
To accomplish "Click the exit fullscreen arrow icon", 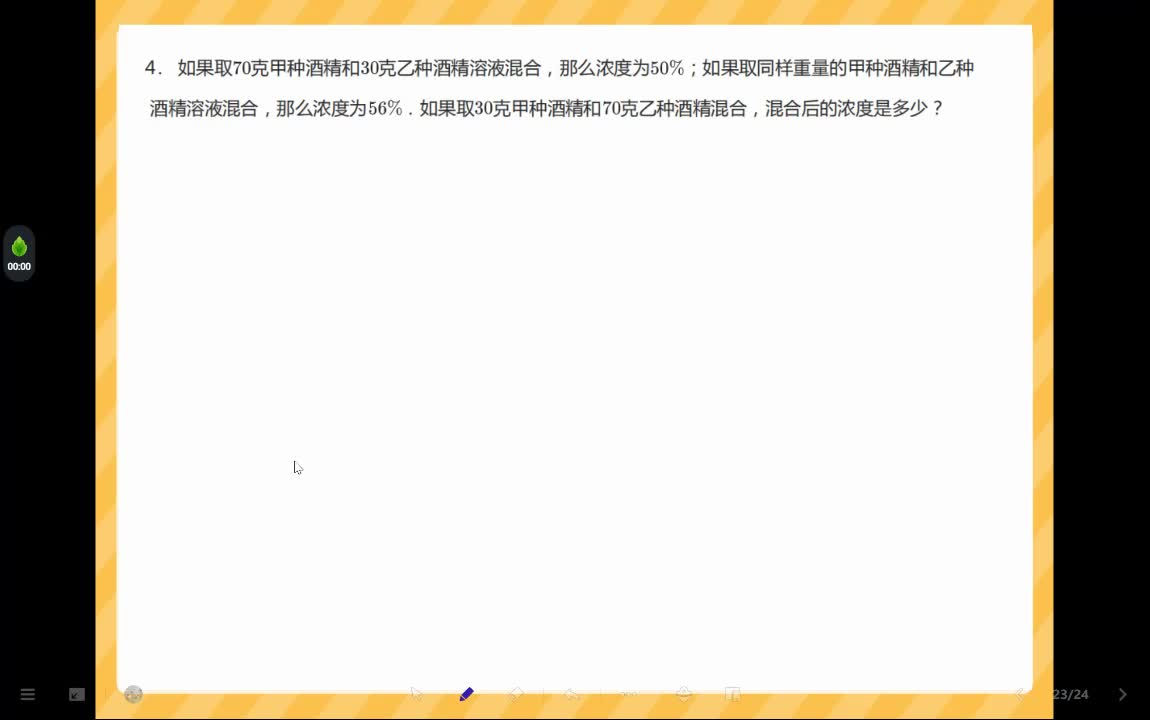I will [77, 694].
